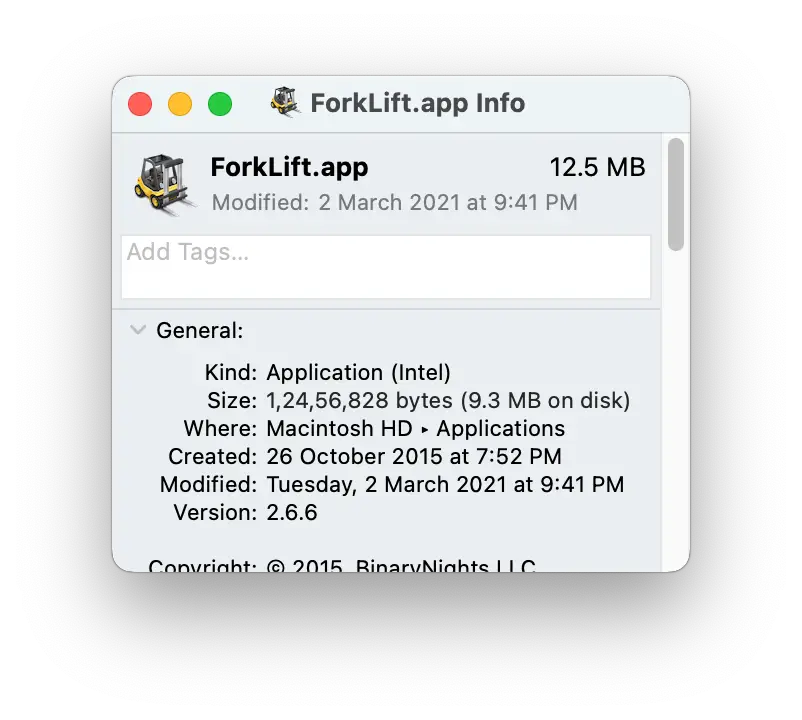
Task: Select the Kind value Application (Intel)
Action: (359, 373)
